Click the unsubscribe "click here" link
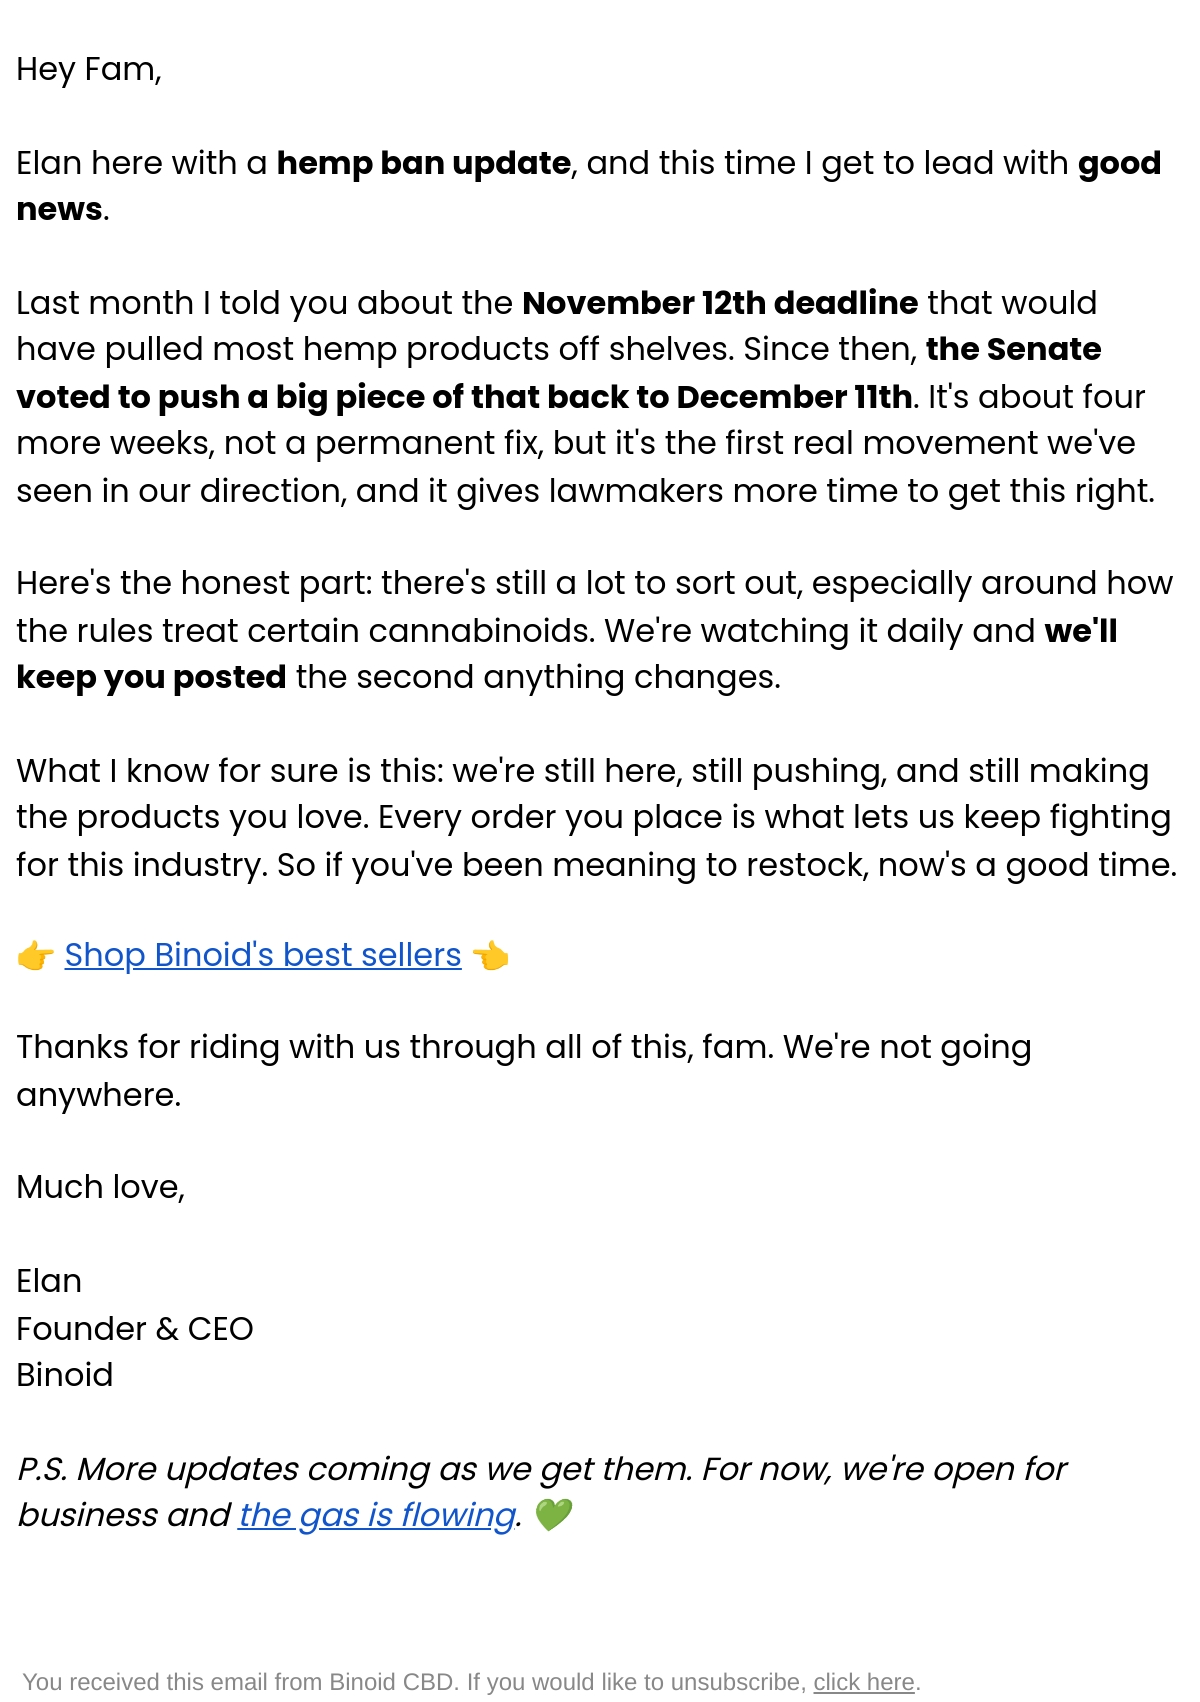1200x1702 pixels. coord(864,1682)
